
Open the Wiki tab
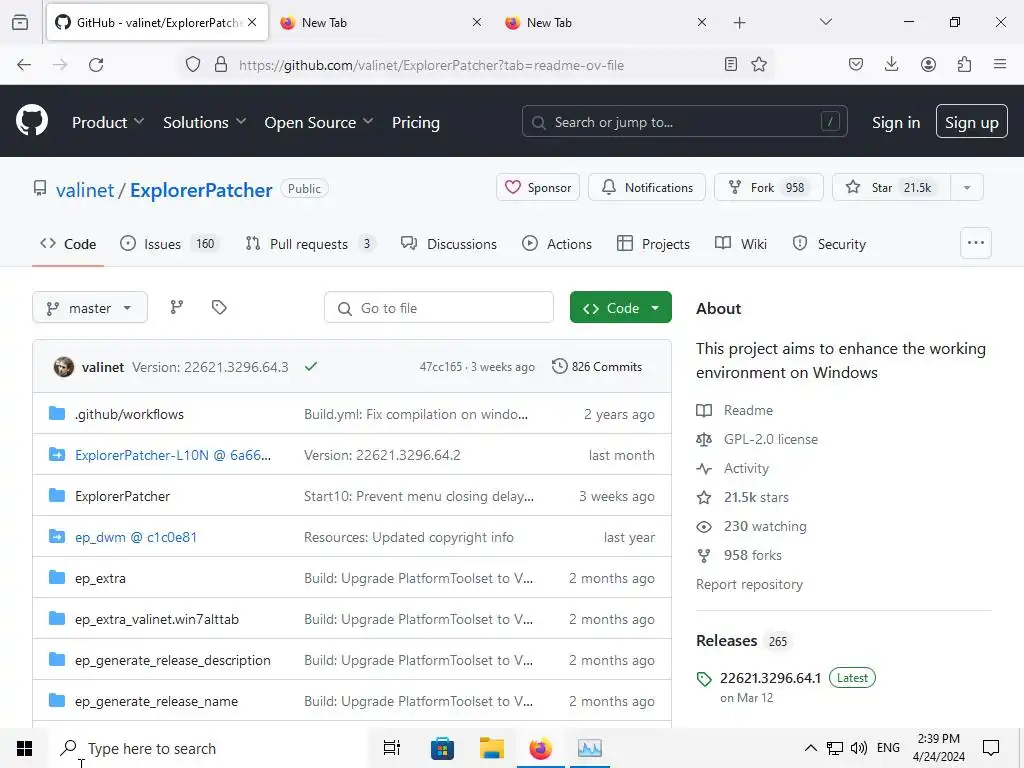[x=741, y=244]
